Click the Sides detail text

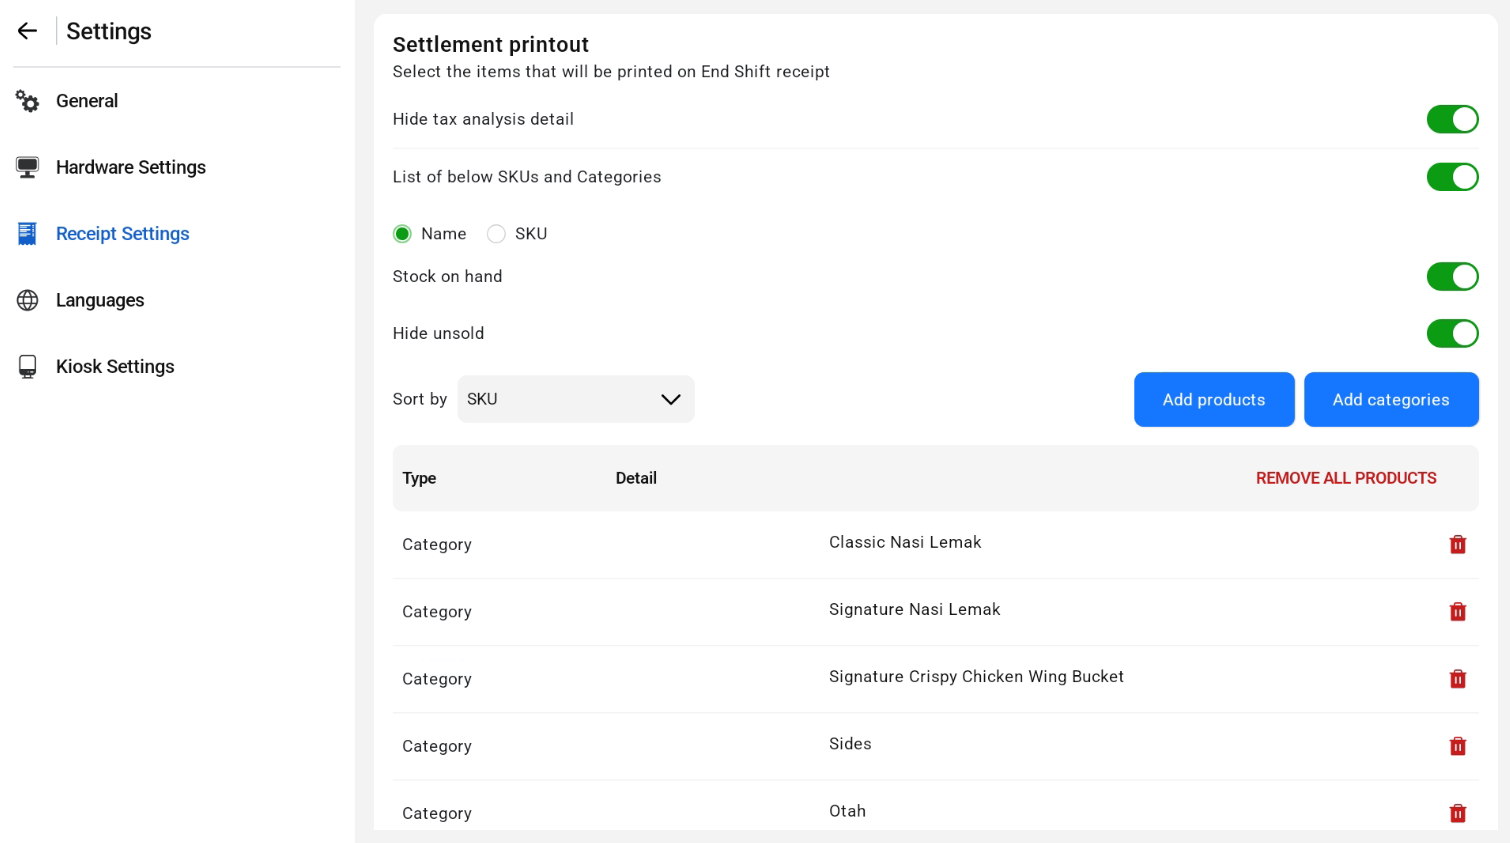(850, 744)
